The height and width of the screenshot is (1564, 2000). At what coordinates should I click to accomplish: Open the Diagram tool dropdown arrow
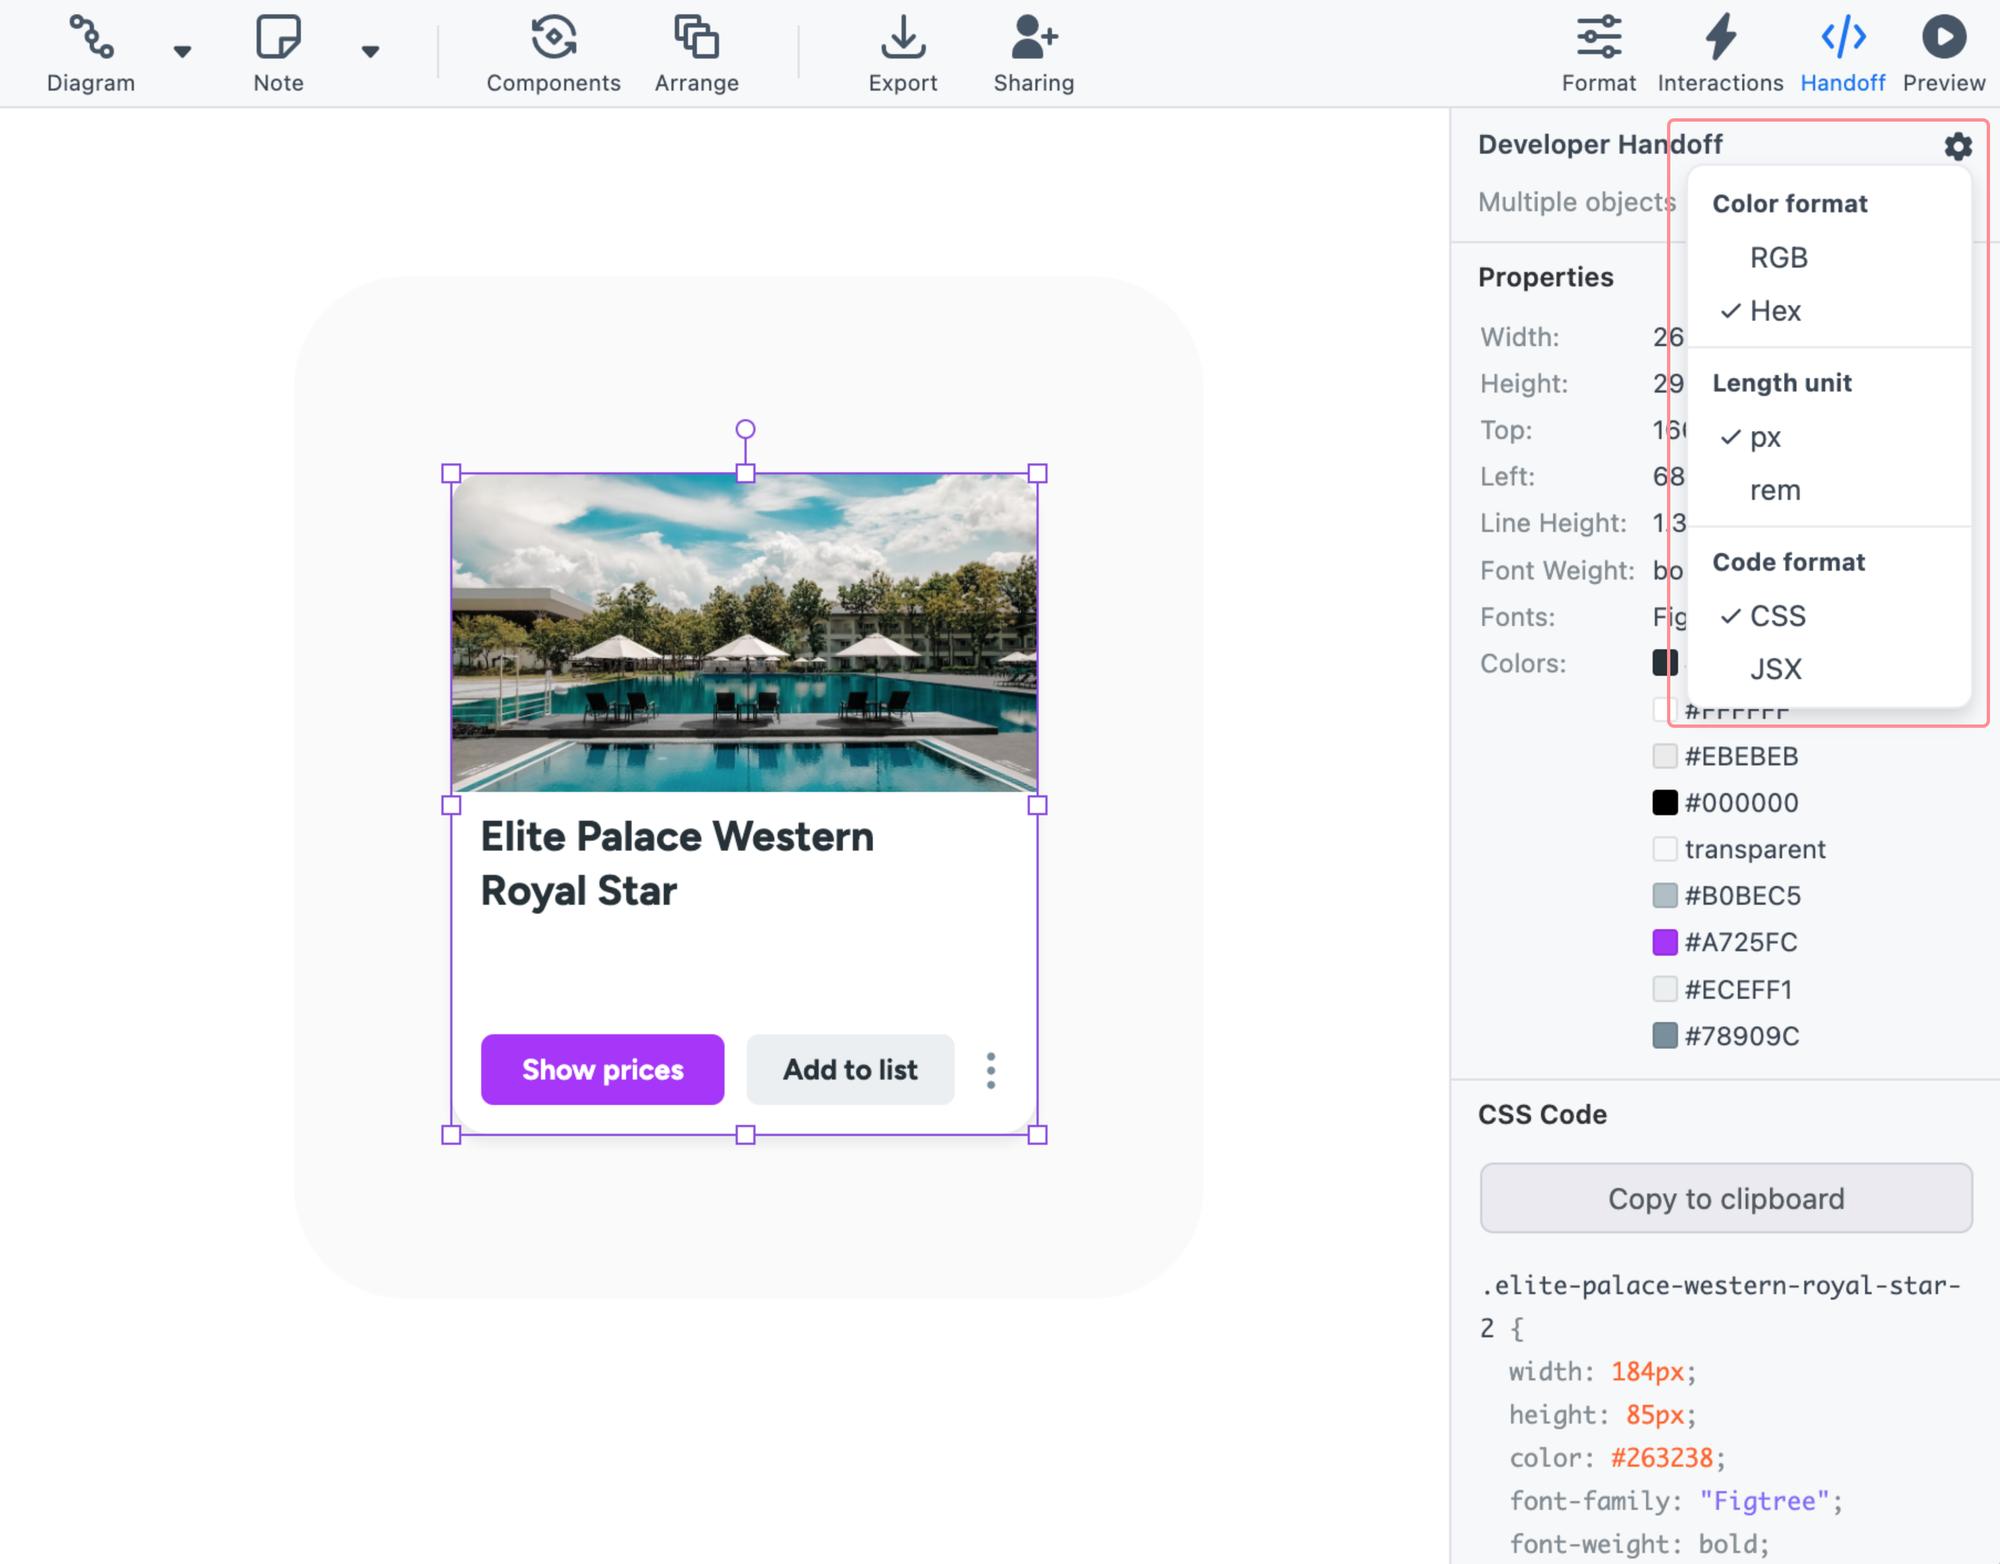(x=182, y=52)
